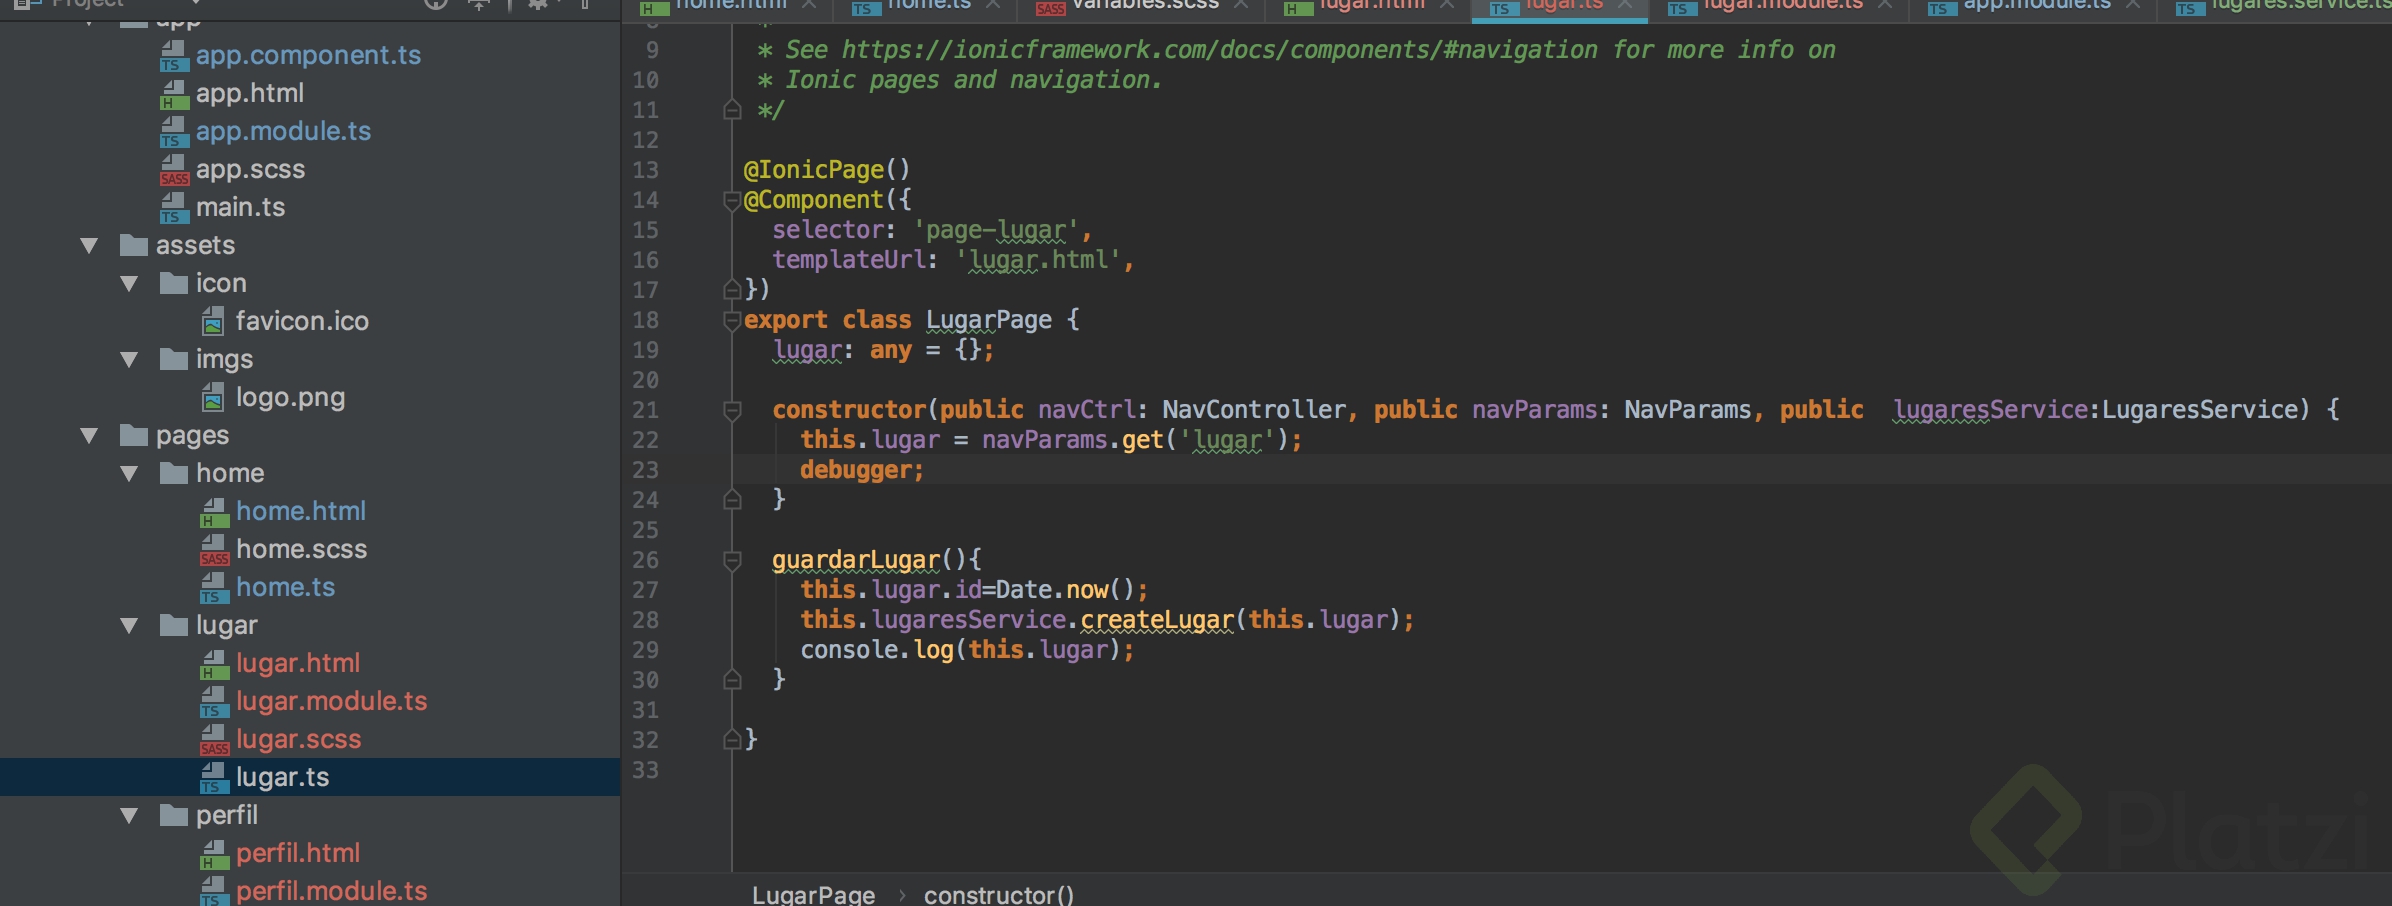This screenshot has height=906, width=2392.
Task: Click the constructor() breadcrumb below the editor
Action: [998, 895]
